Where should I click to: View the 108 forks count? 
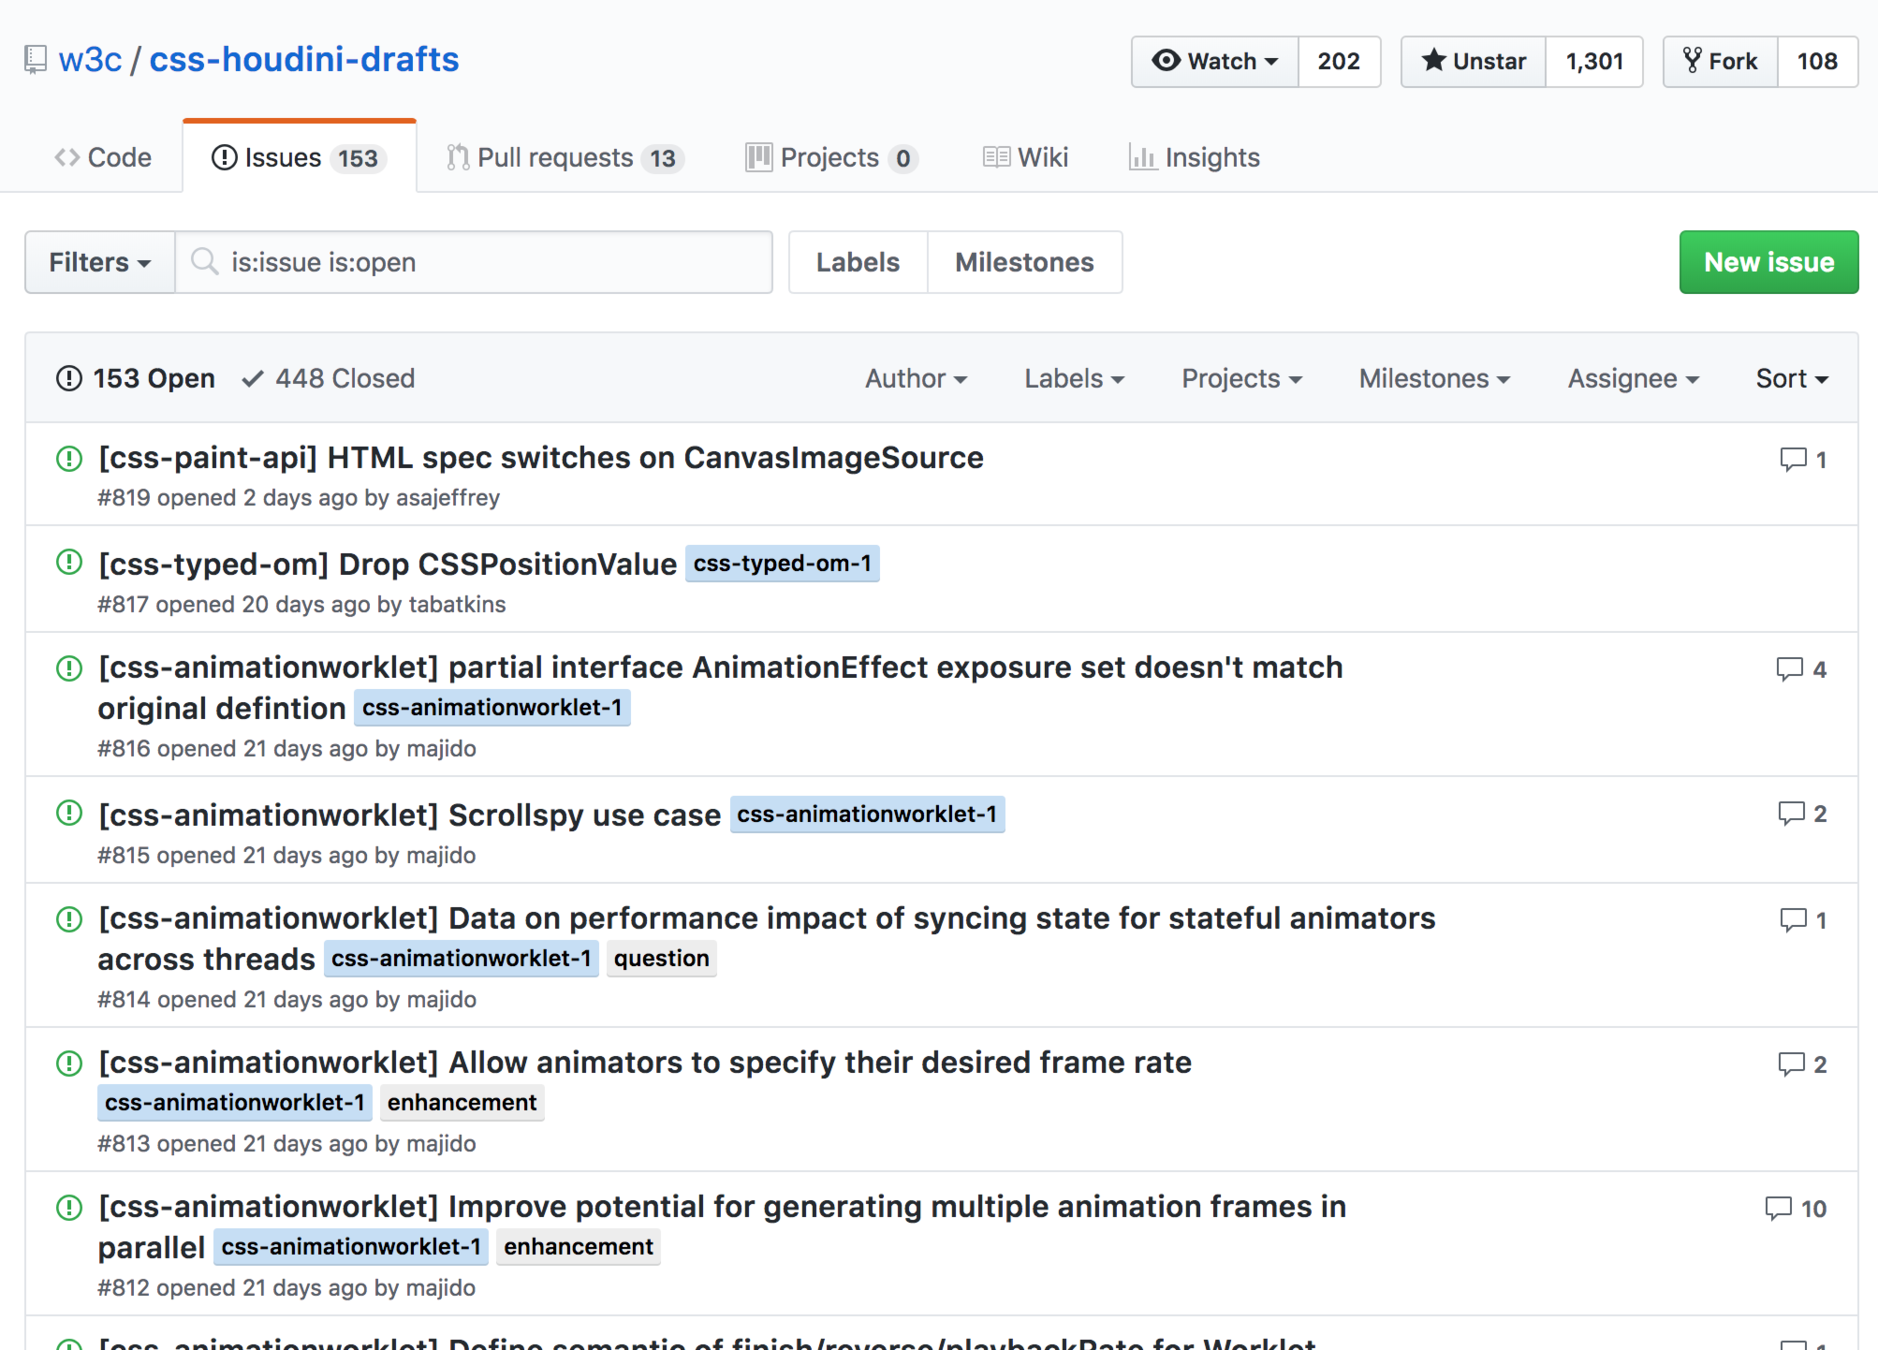click(1817, 61)
